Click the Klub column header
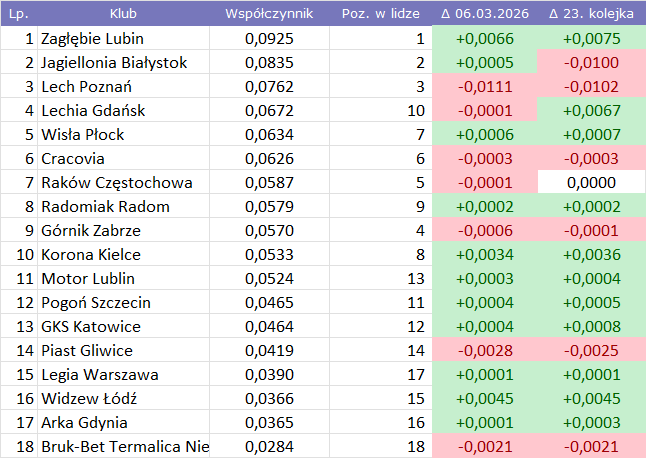This screenshot has height=458, width=646. click(123, 14)
